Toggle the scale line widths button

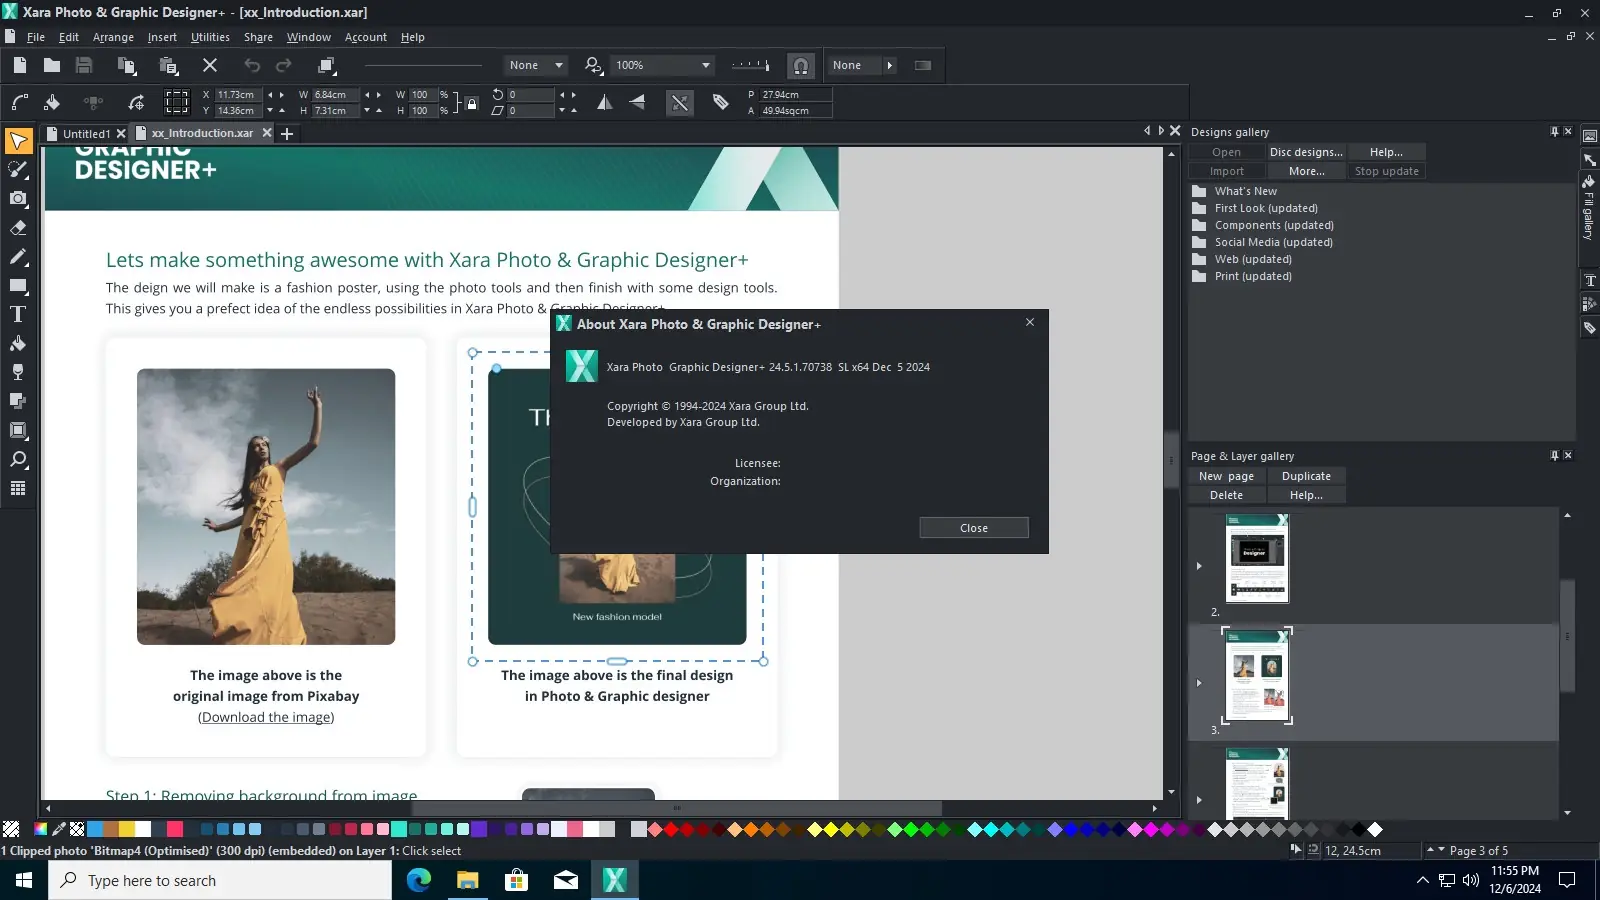[680, 102]
